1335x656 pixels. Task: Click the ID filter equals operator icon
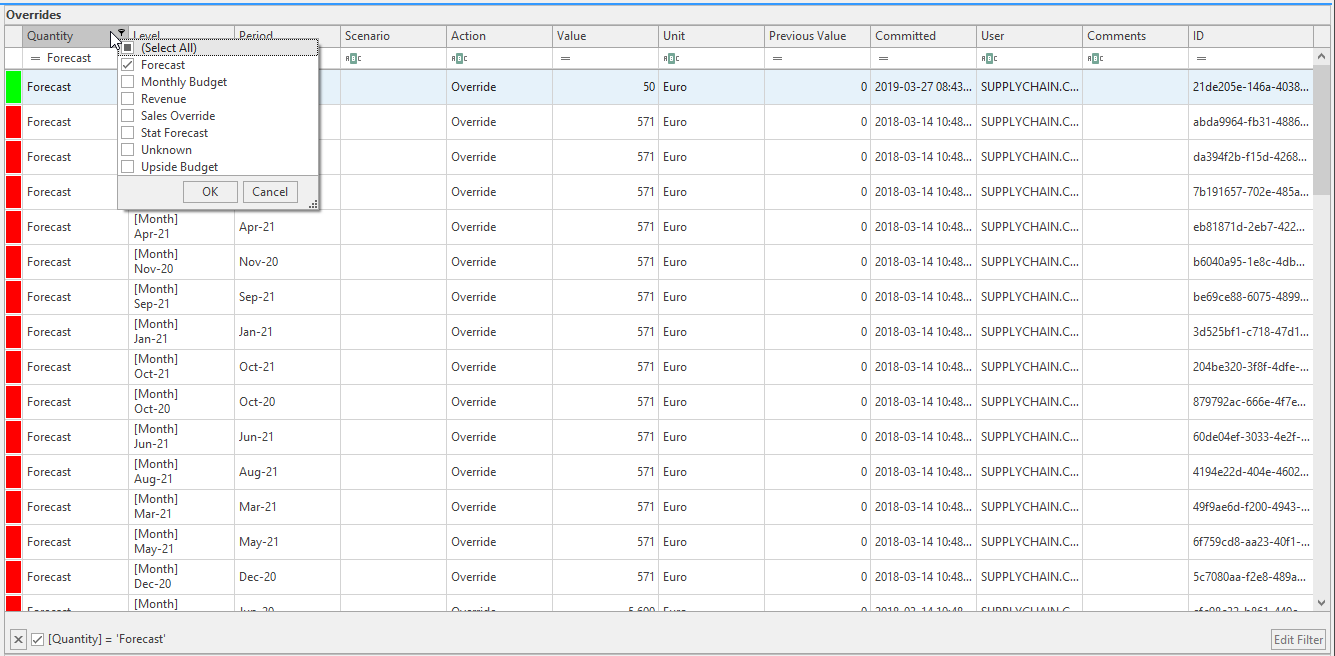1201,58
